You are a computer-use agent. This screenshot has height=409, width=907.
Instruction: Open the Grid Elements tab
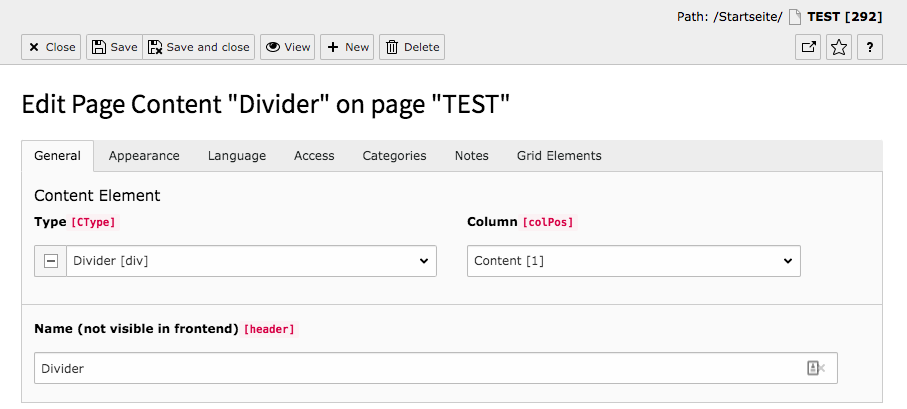click(559, 156)
